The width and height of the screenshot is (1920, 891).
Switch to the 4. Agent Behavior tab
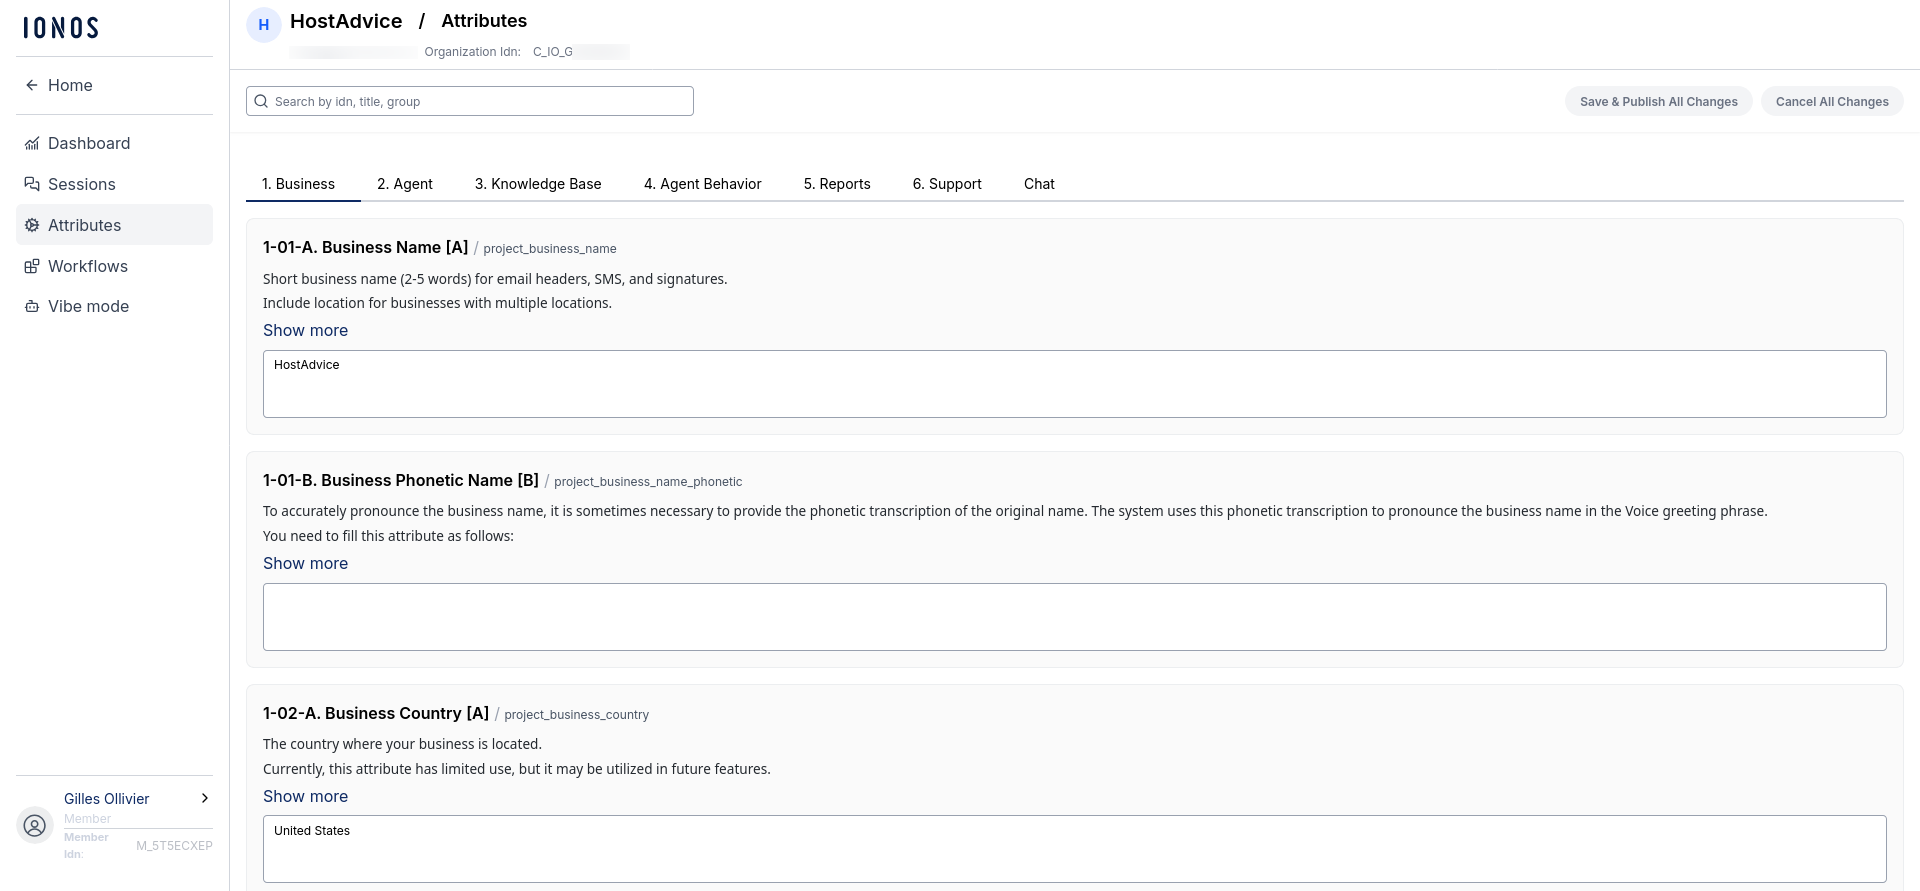point(703,184)
